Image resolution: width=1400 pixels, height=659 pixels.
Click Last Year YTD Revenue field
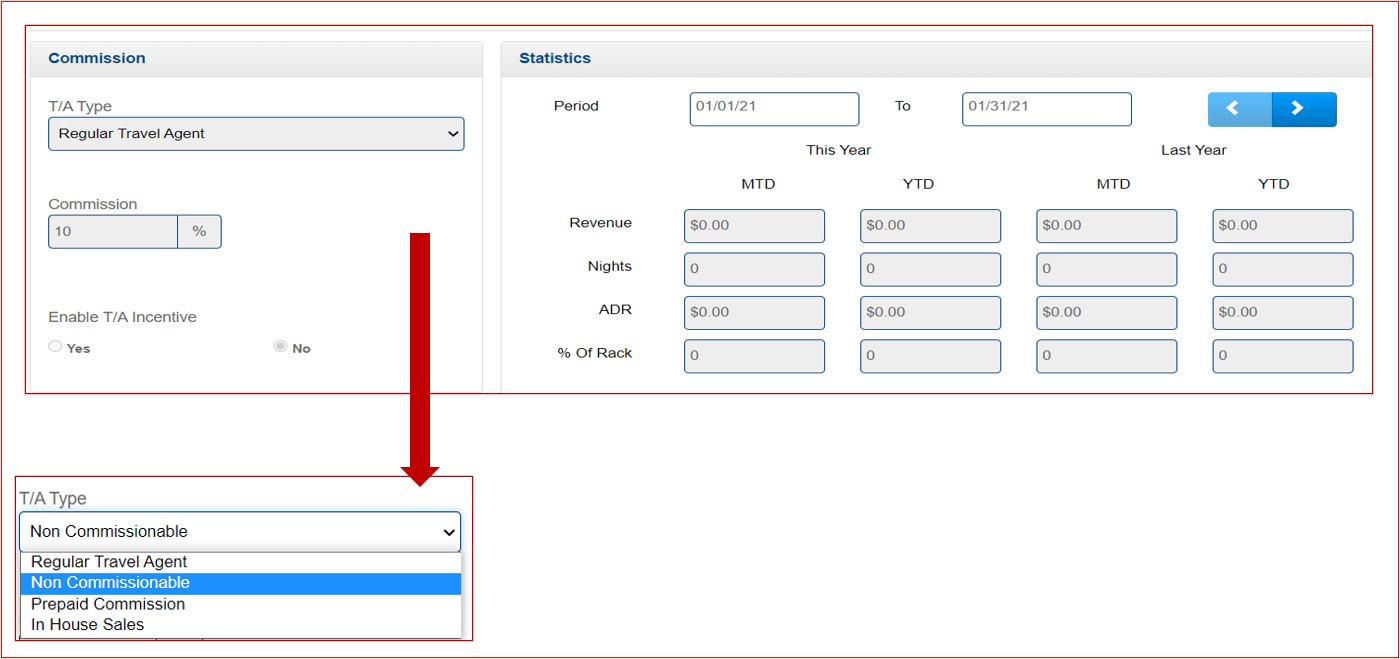click(1282, 226)
